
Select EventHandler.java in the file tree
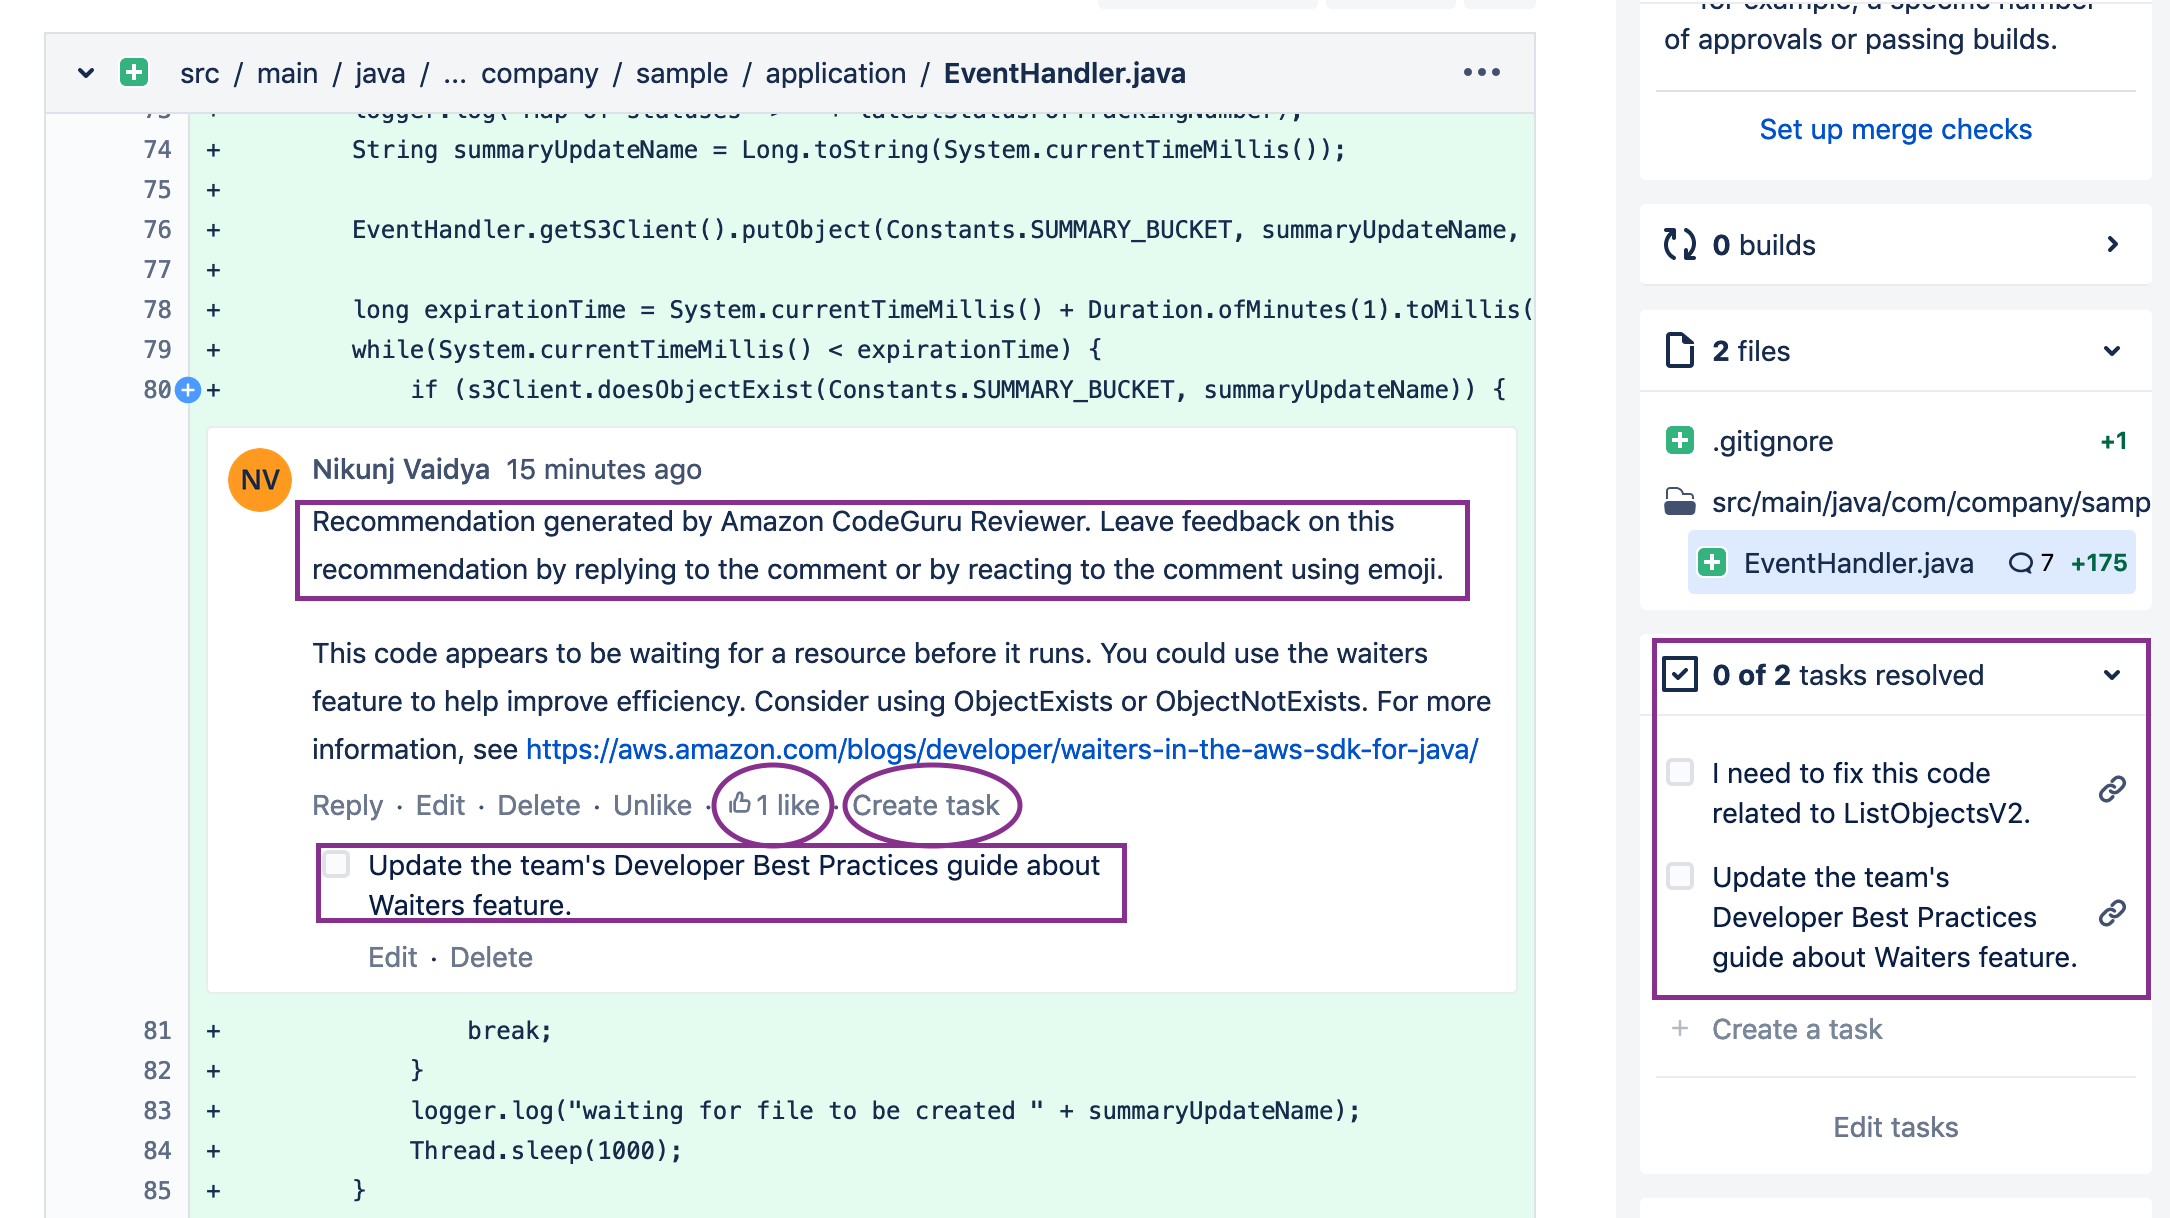(x=1858, y=563)
